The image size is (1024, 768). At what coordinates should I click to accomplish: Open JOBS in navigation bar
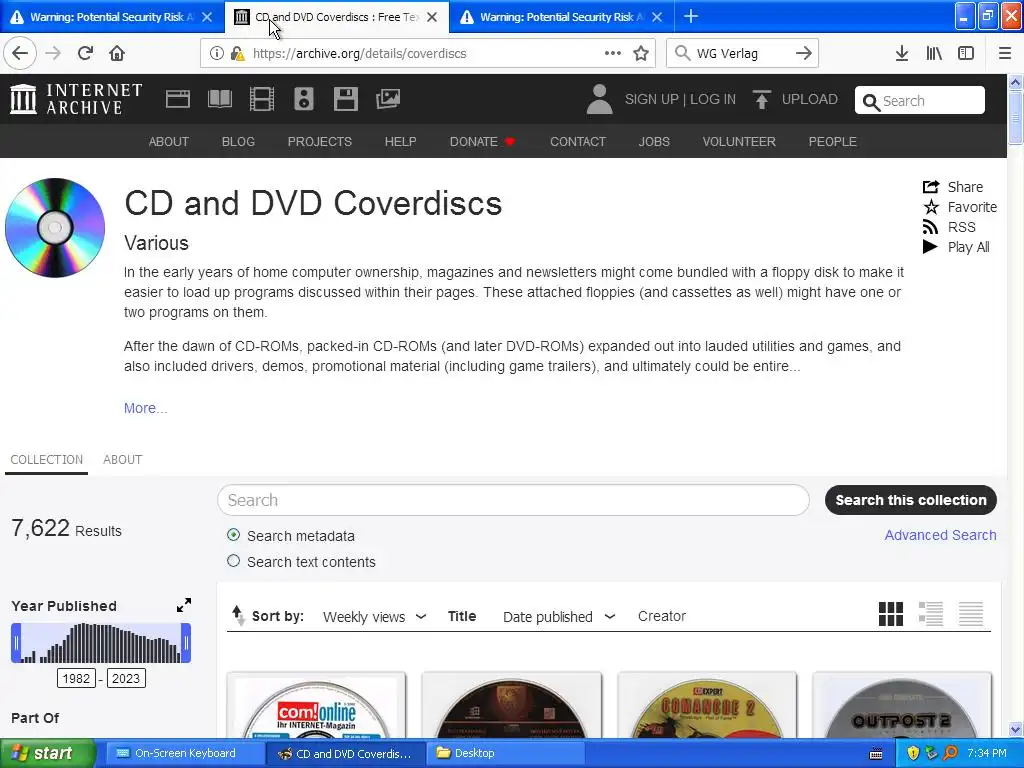pyautogui.click(x=654, y=142)
